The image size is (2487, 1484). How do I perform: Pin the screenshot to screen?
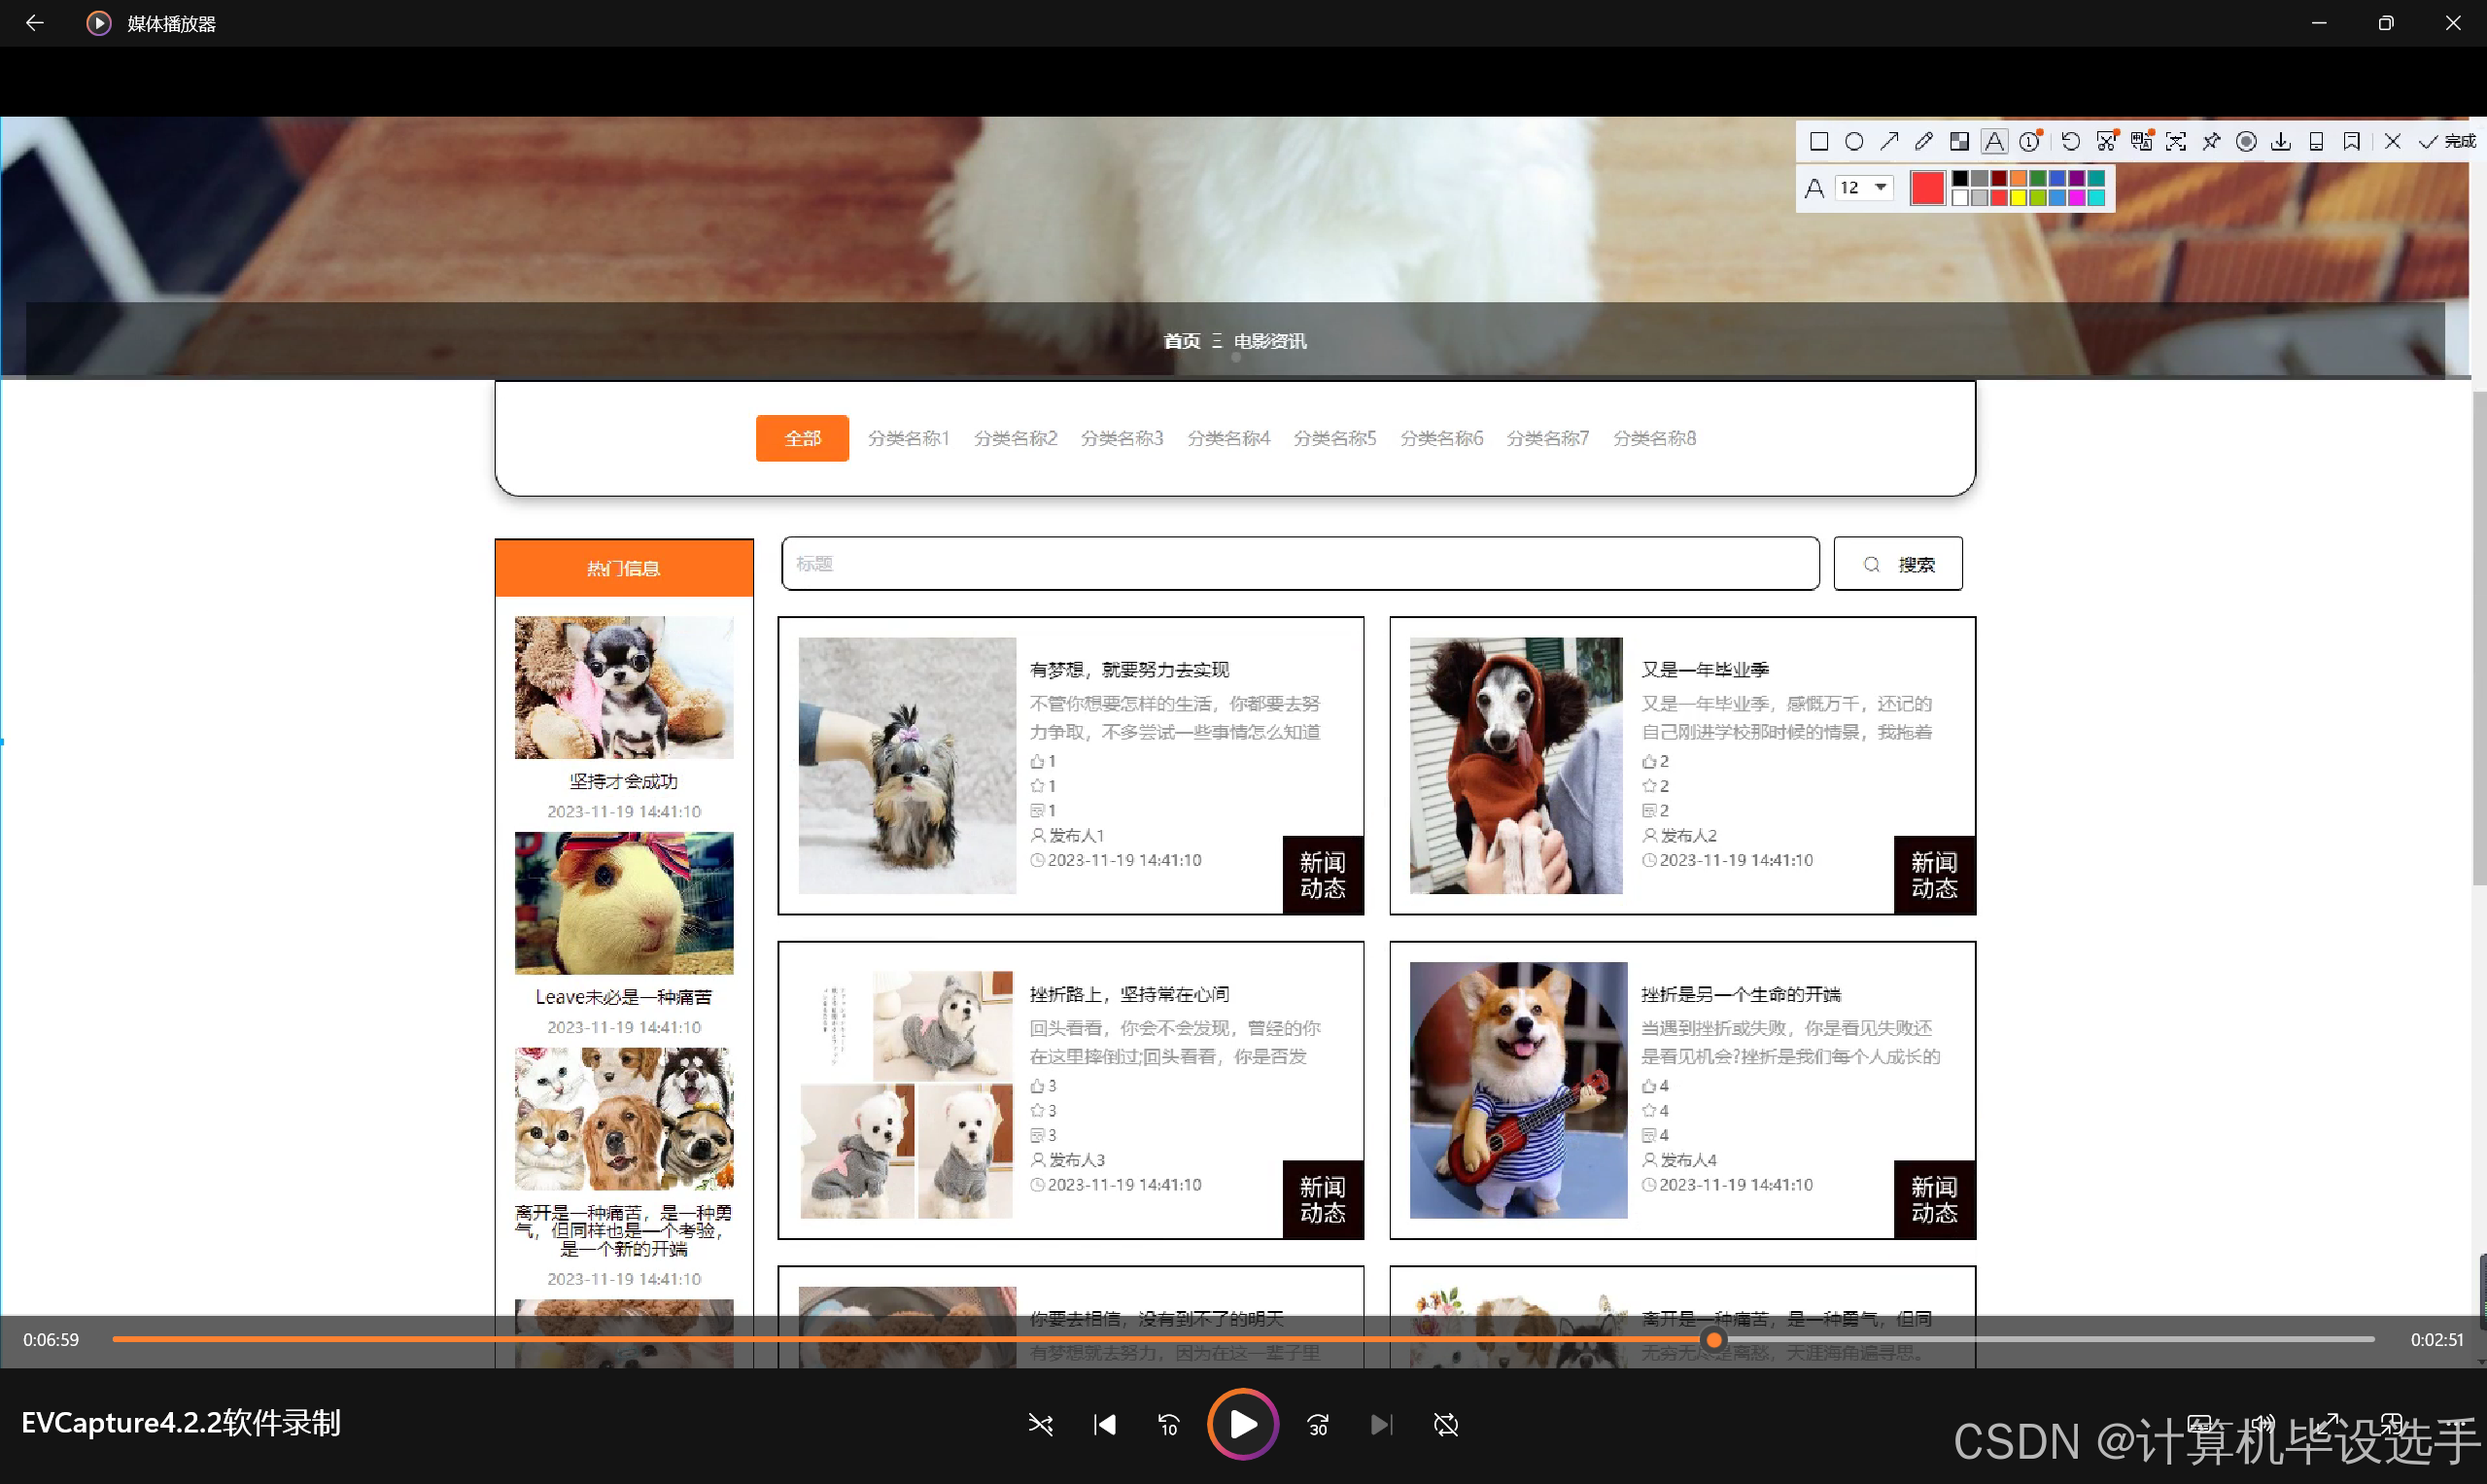pos(2211,142)
